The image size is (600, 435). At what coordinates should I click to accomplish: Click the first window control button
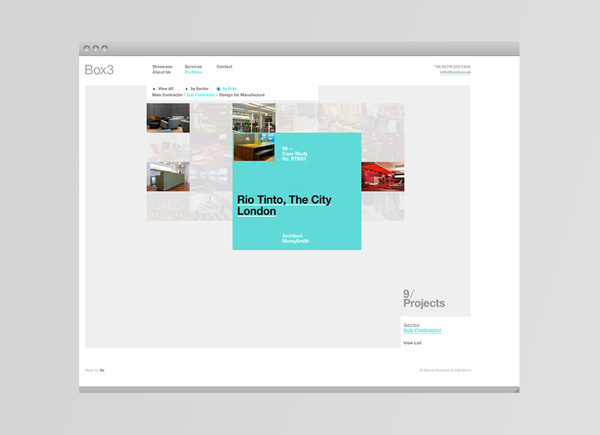coord(87,48)
